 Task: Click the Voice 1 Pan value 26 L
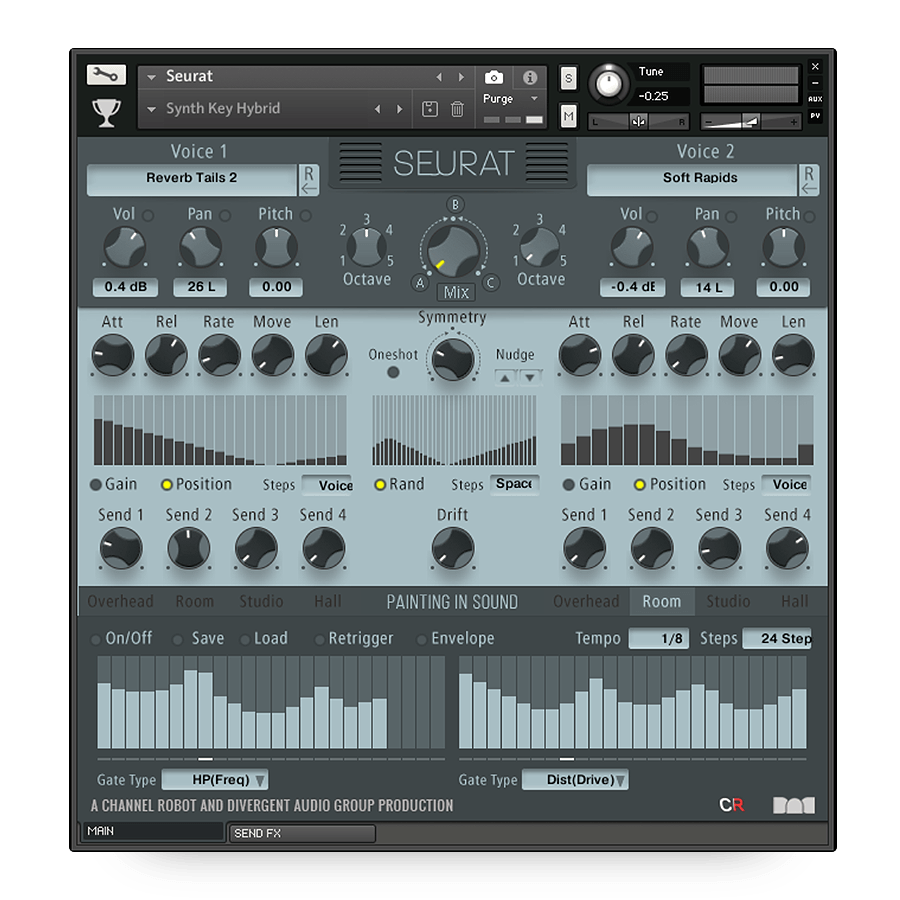pos(200,287)
